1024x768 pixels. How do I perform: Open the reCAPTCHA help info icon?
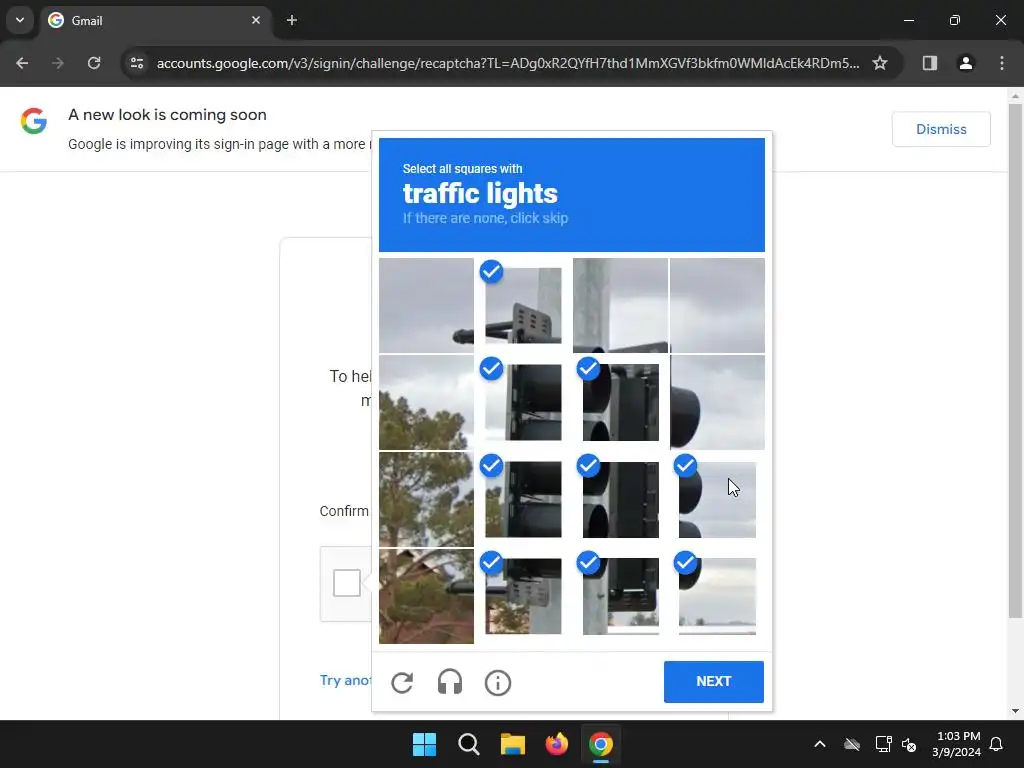pos(498,682)
